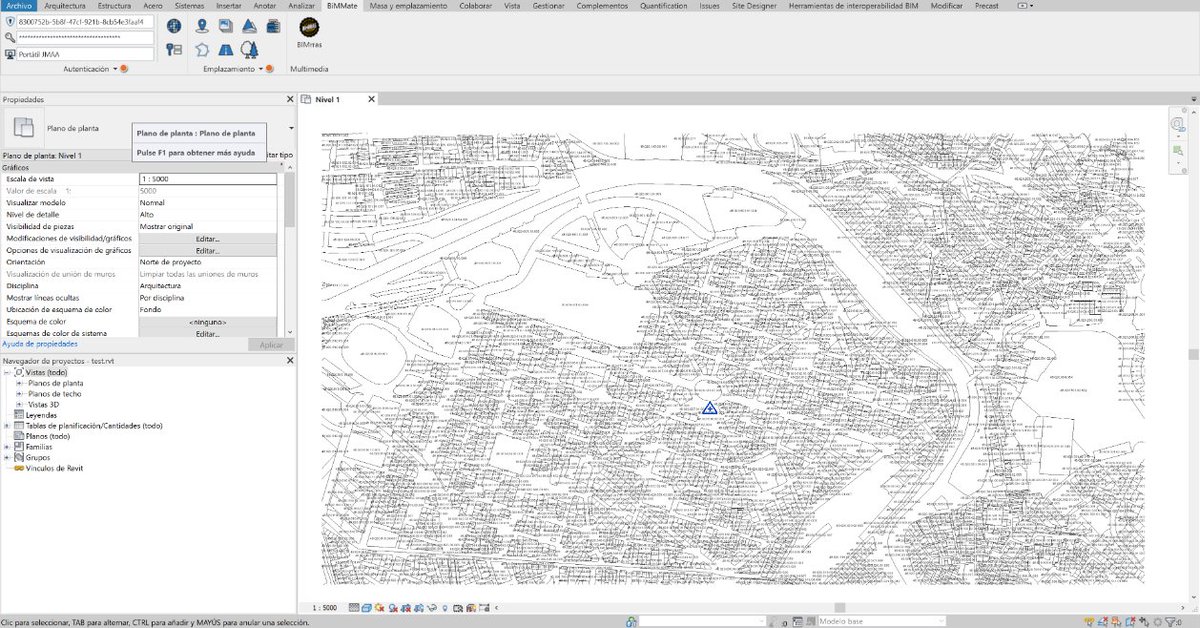Viewport: 1200px width, 628px height.
Task: Click Editar for Modificaciones de visibilidad/gráficos
Action: [x=207, y=238]
